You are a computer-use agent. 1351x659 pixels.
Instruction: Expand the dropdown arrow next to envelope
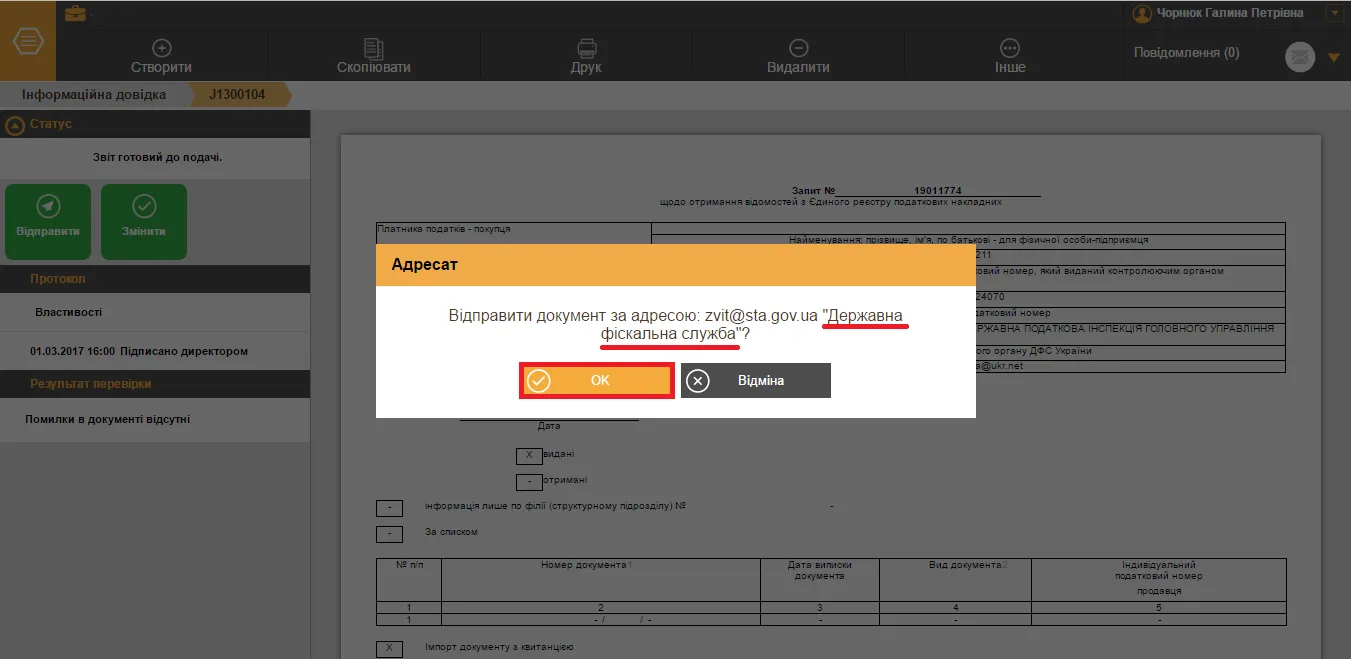click(x=1333, y=58)
